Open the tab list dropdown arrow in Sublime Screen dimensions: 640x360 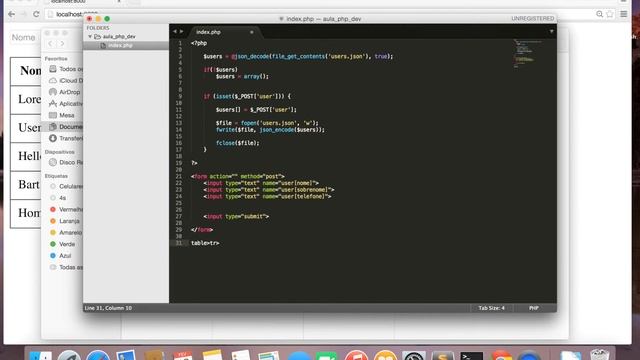pyautogui.click(x=551, y=31)
